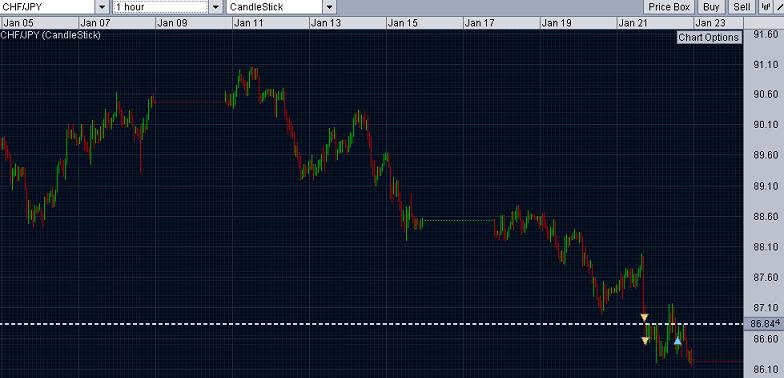Click the Sell button
The width and height of the screenshot is (784, 378).
742,7
